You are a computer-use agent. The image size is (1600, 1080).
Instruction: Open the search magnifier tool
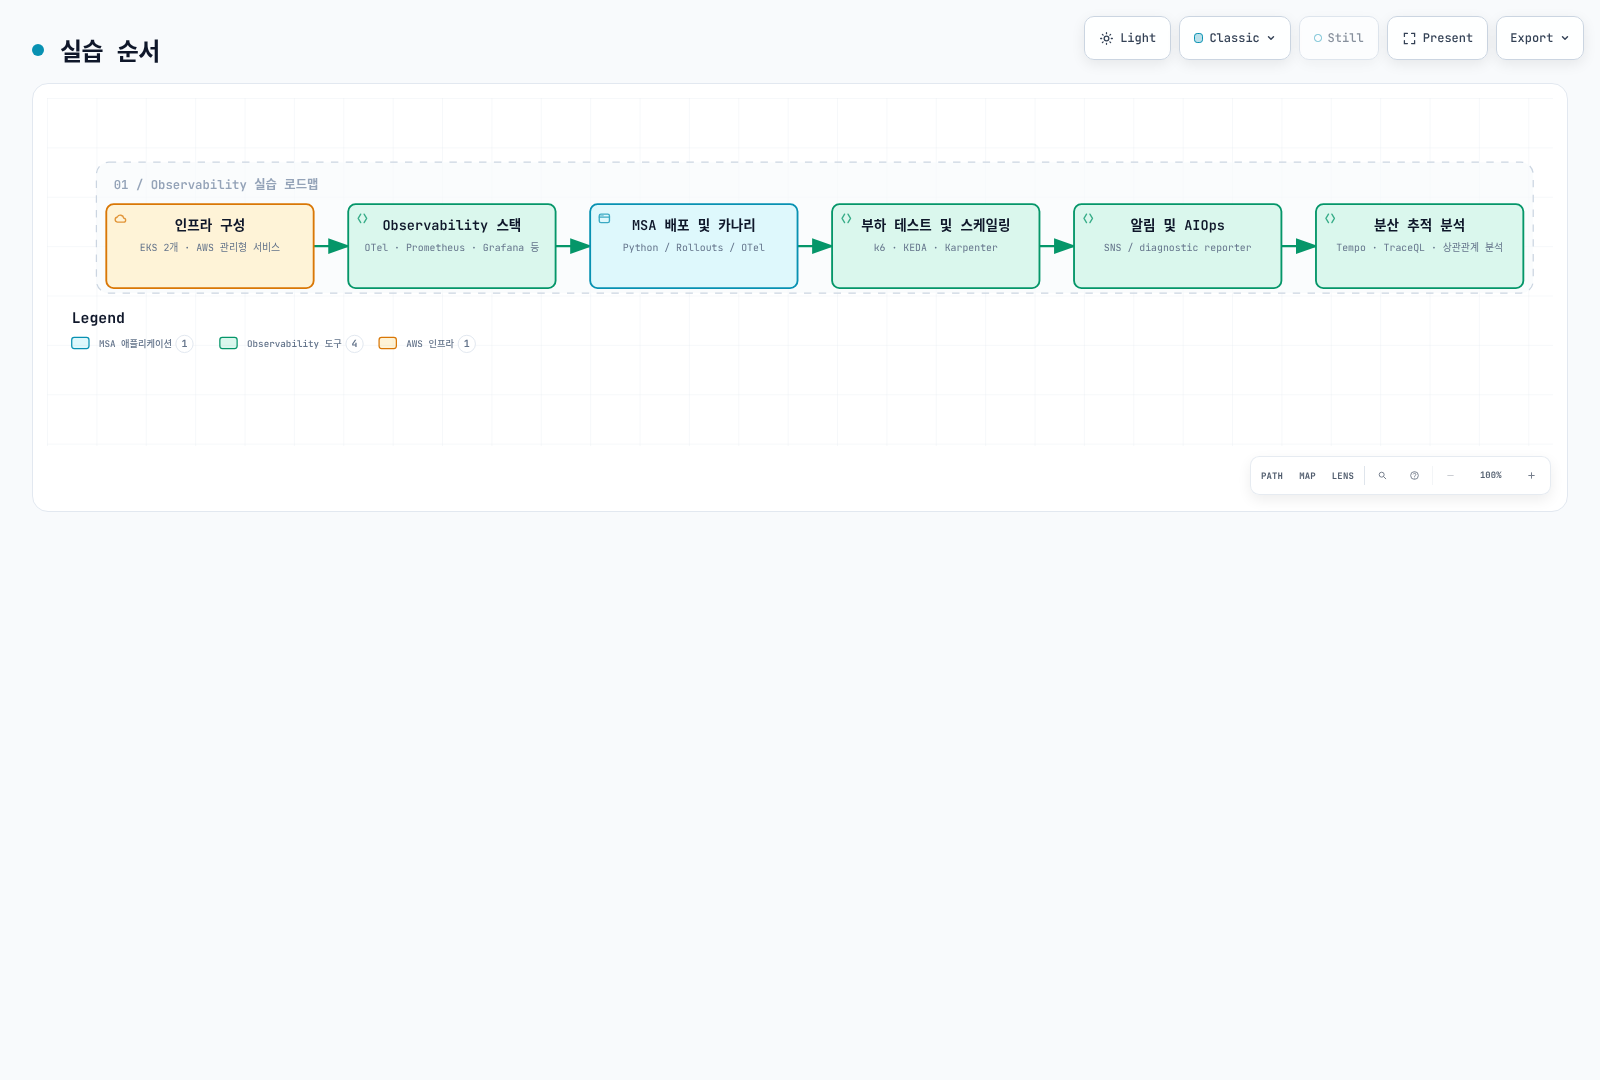tap(1382, 476)
